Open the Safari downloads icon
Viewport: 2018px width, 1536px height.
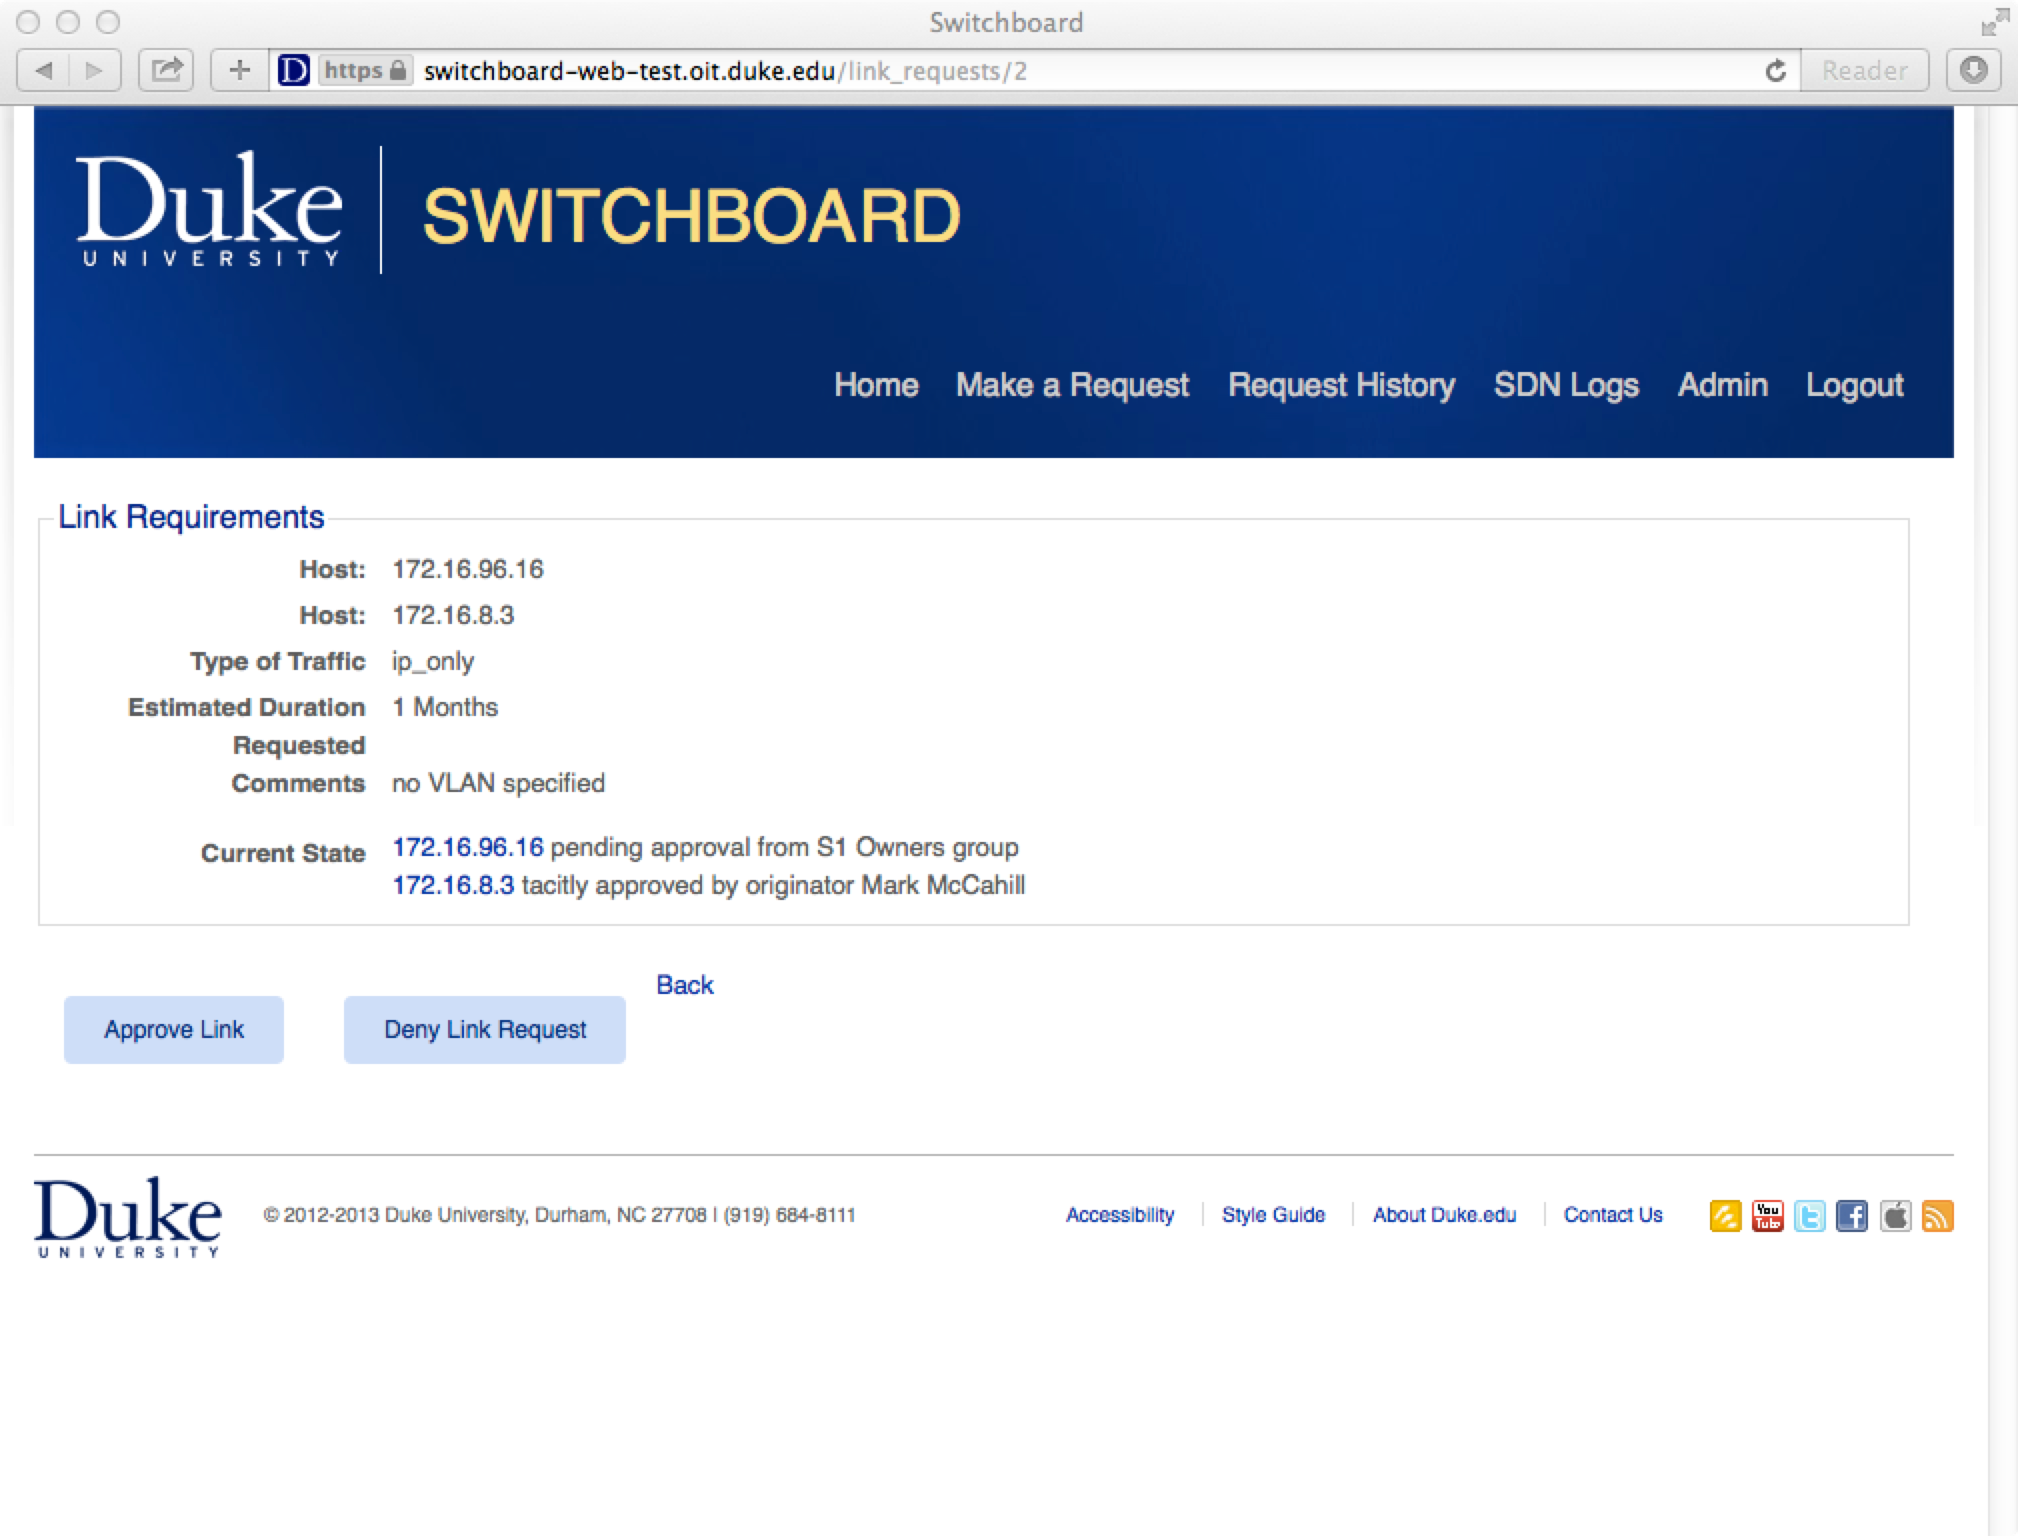(1973, 71)
